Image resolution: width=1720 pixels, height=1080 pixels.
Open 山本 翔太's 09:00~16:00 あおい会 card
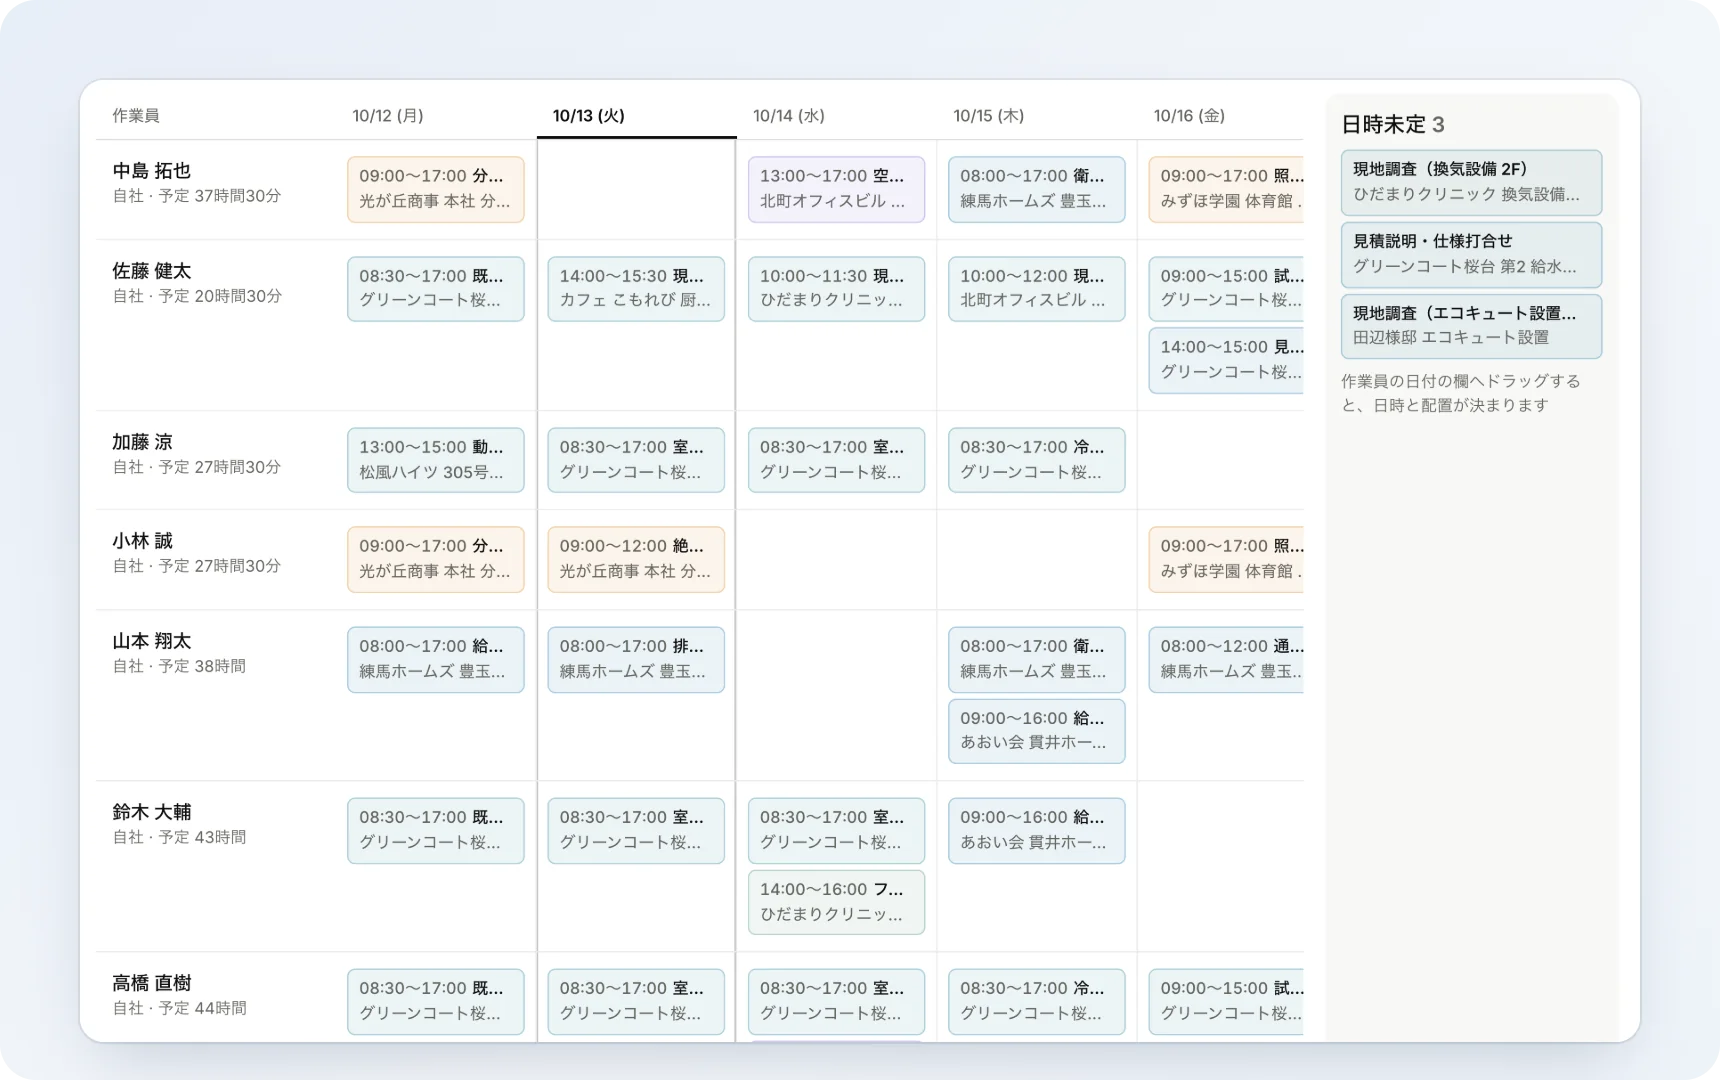[1037, 731]
